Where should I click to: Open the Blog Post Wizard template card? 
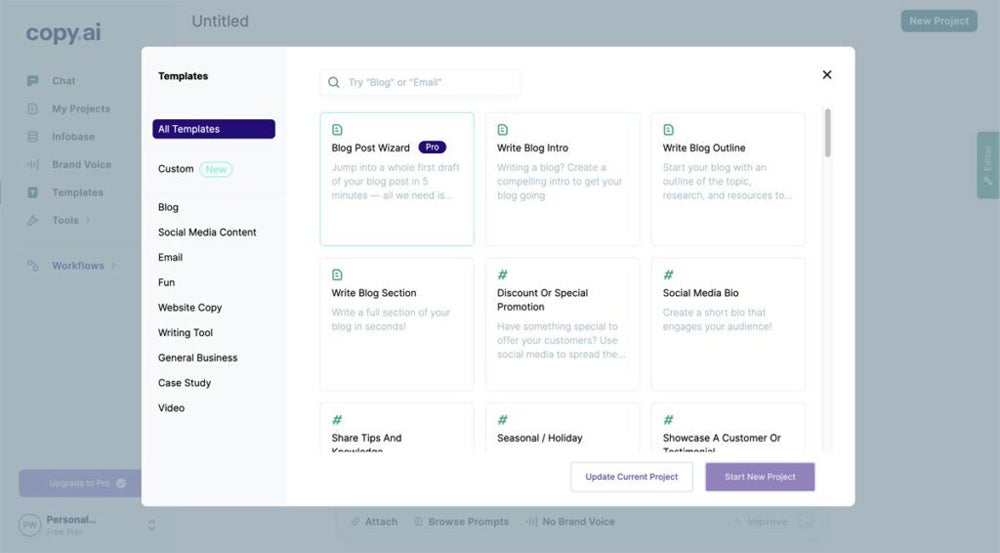397,179
